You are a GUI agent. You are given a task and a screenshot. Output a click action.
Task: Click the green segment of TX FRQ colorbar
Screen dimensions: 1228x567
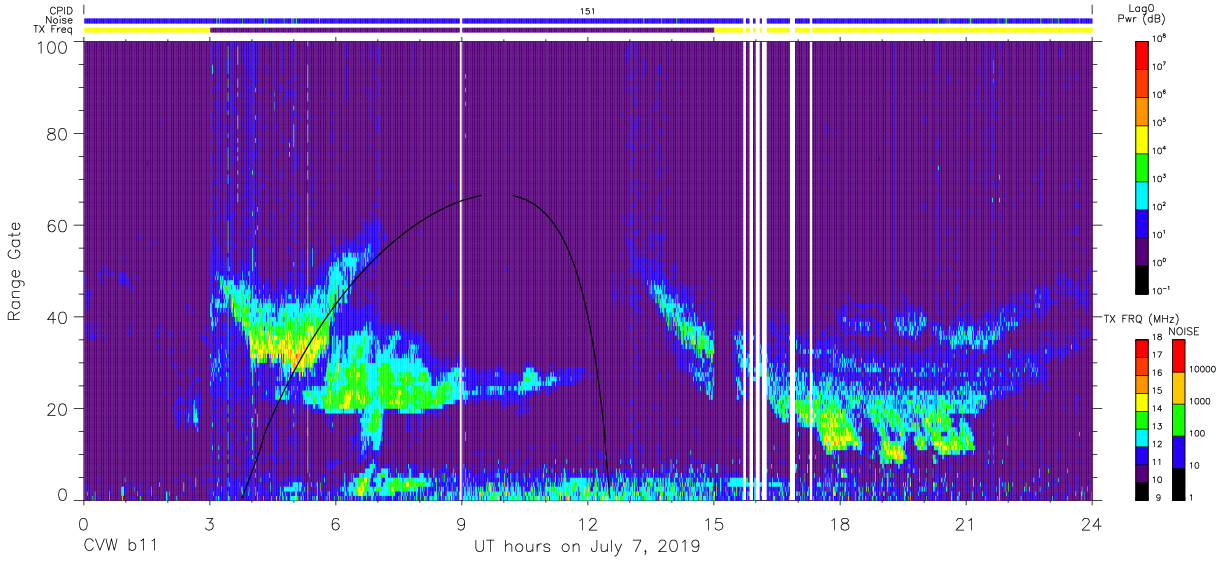pyautogui.click(x=1142, y=419)
